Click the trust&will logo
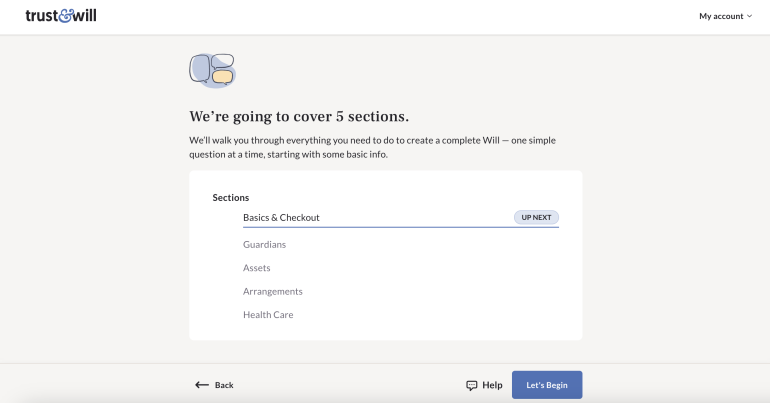The width and height of the screenshot is (770, 403). pyautogui.click(x=61, y=16)
